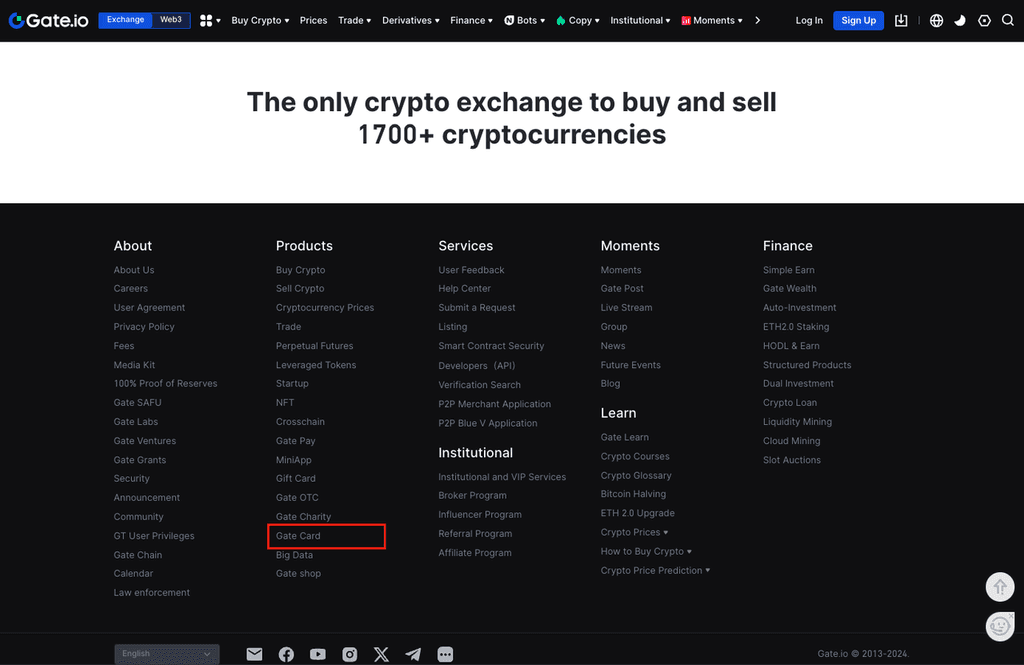
Task: Click the Gate.io logo
Action: (47, 20)
